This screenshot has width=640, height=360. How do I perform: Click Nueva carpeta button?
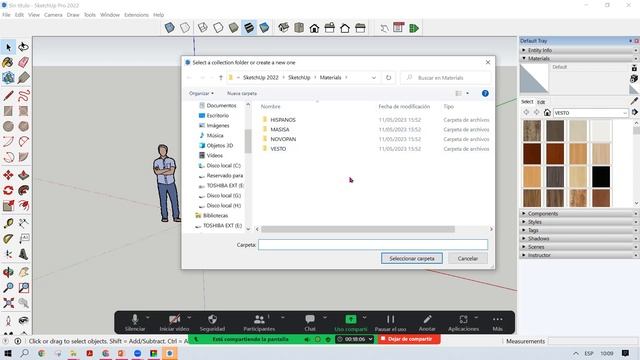(242, 93)
